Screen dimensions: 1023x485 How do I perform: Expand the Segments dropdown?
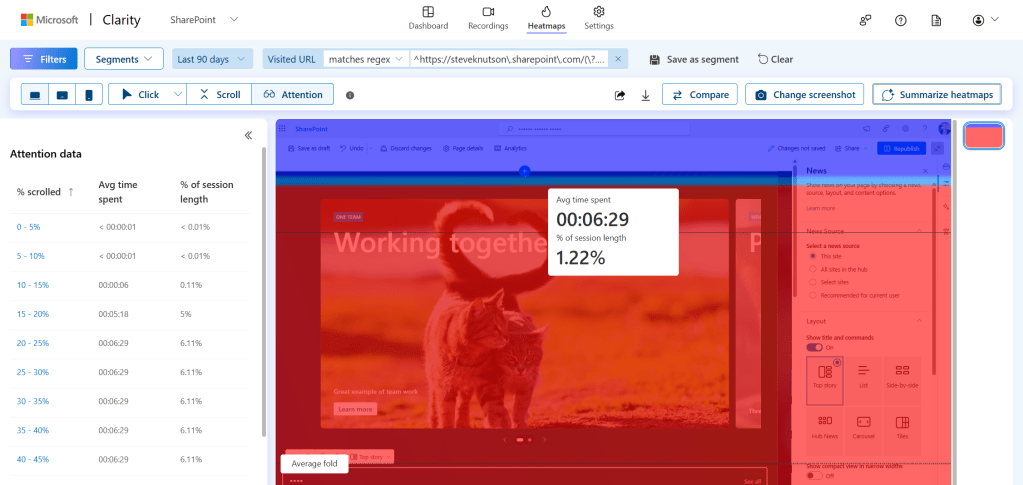pyautogui.click(x=124, y=59)
